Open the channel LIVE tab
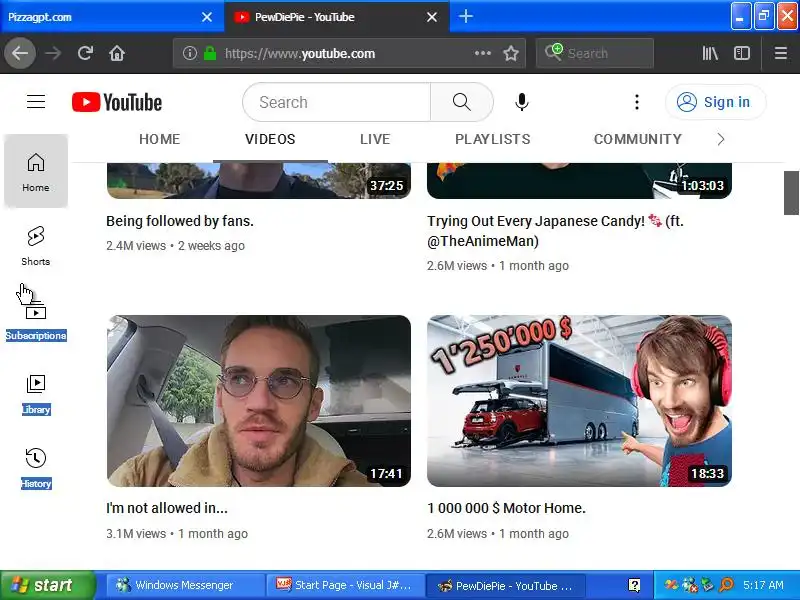The width and height of the screenshot is (800, 600). click(x=375, y=139)
